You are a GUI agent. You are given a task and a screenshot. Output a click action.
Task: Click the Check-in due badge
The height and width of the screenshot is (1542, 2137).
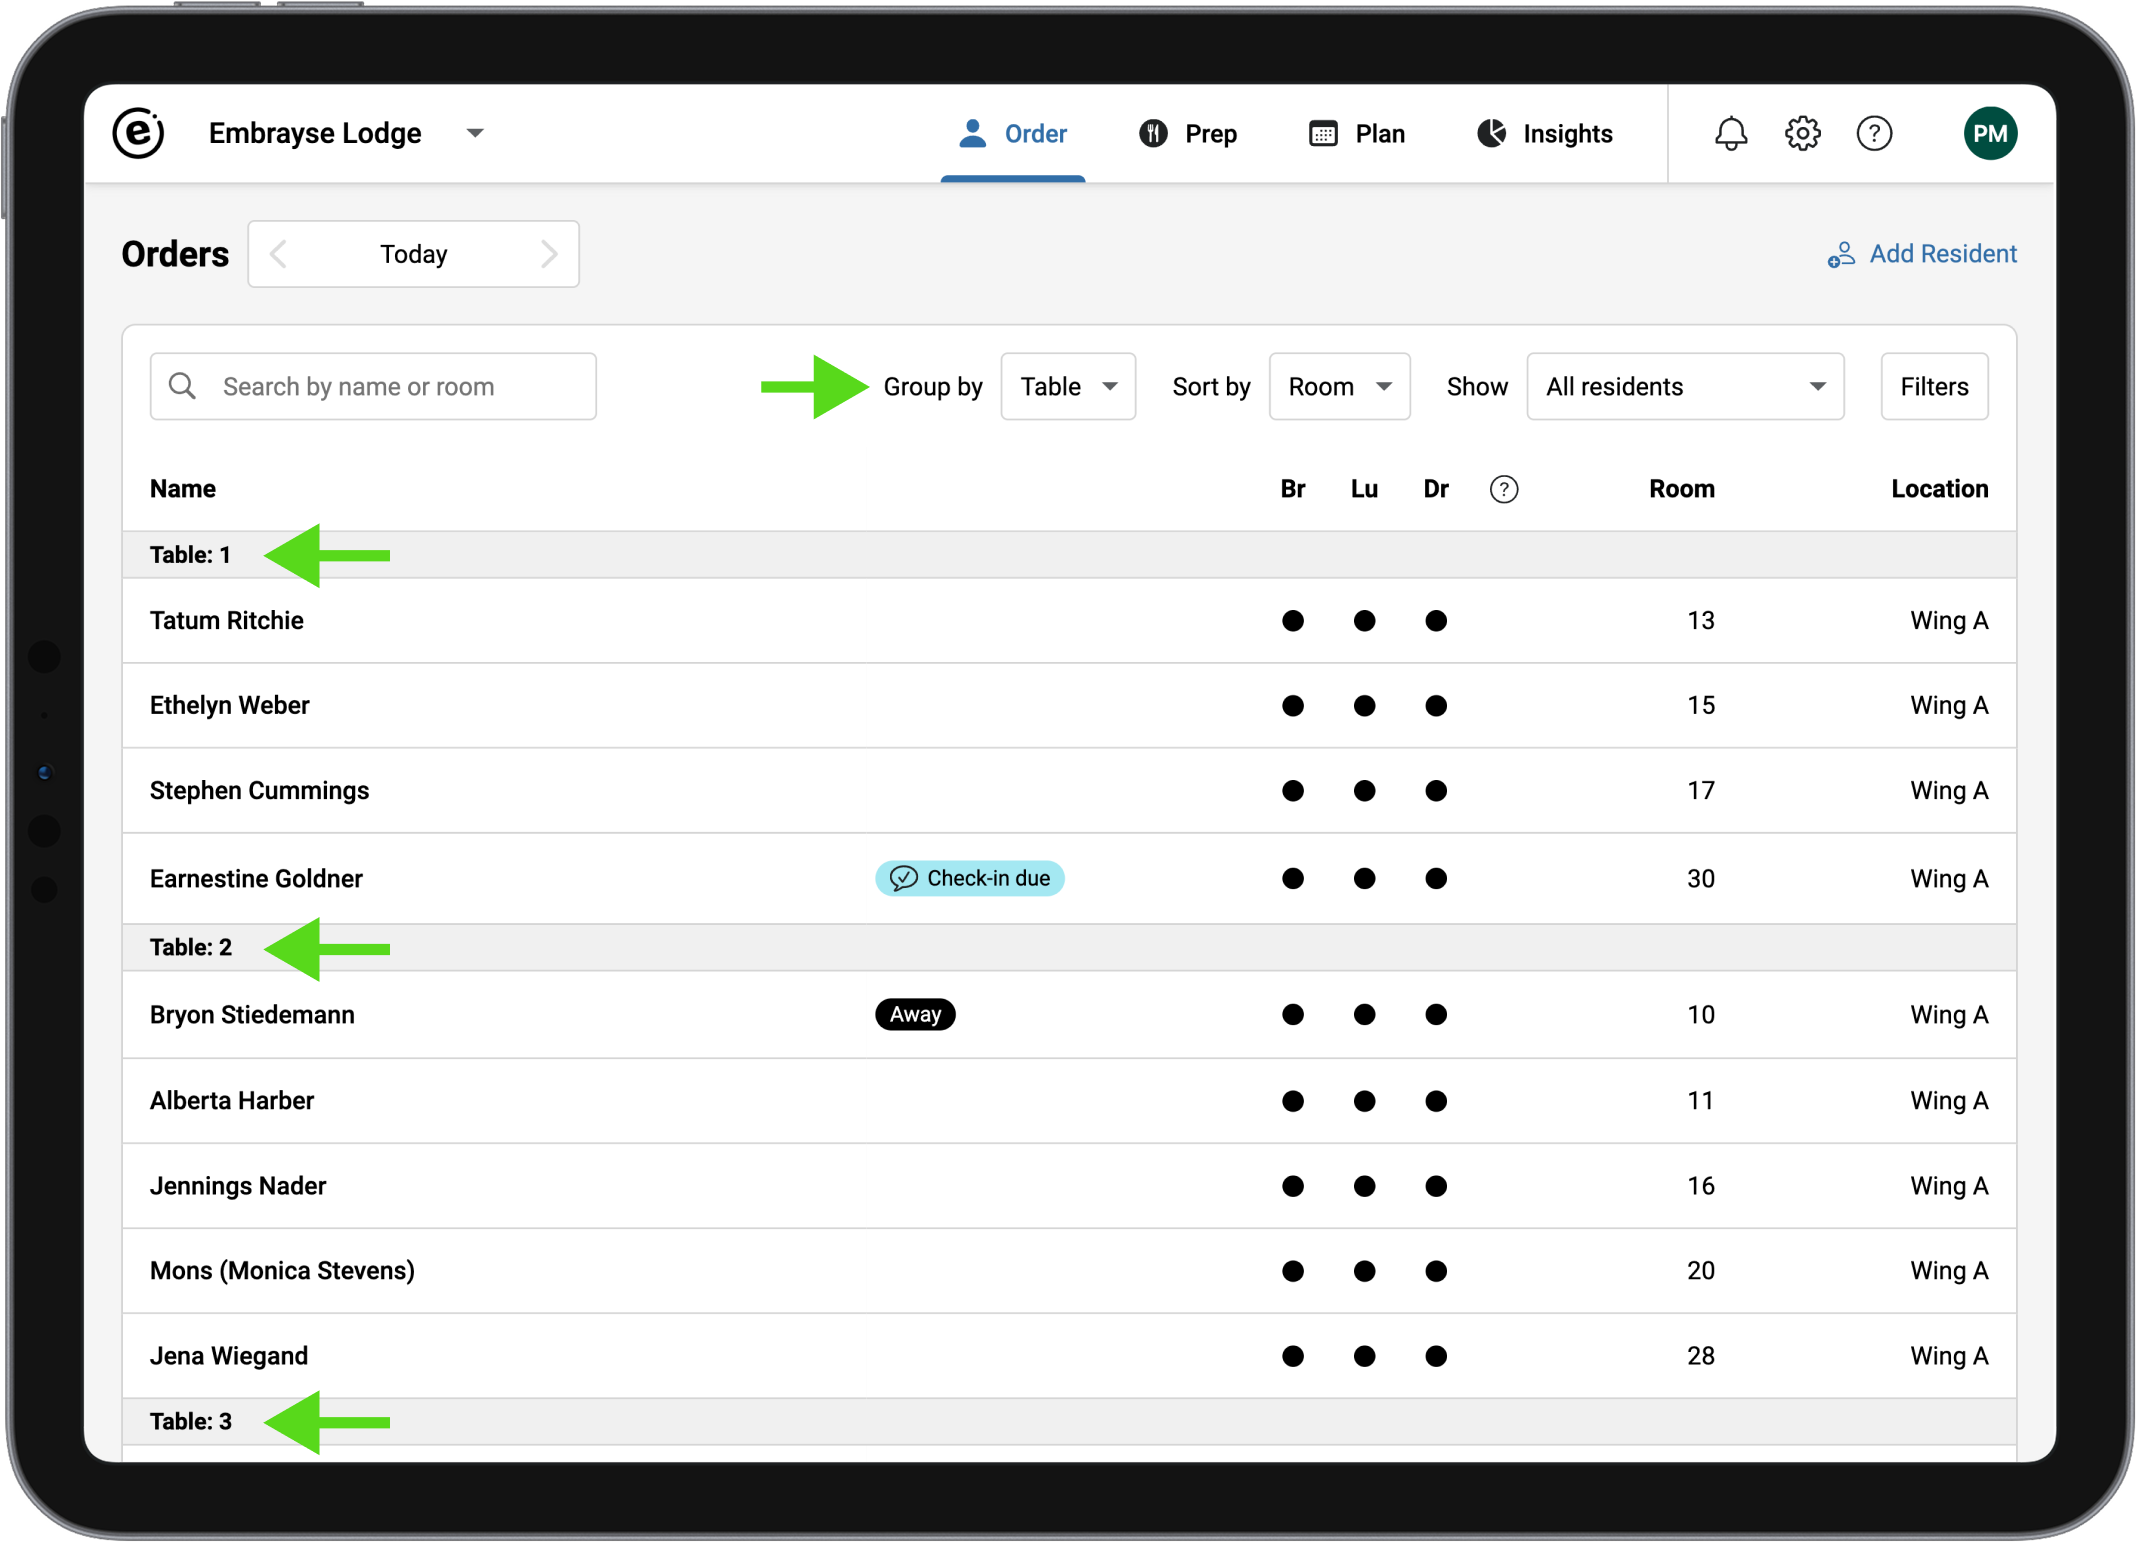[969, 878]
